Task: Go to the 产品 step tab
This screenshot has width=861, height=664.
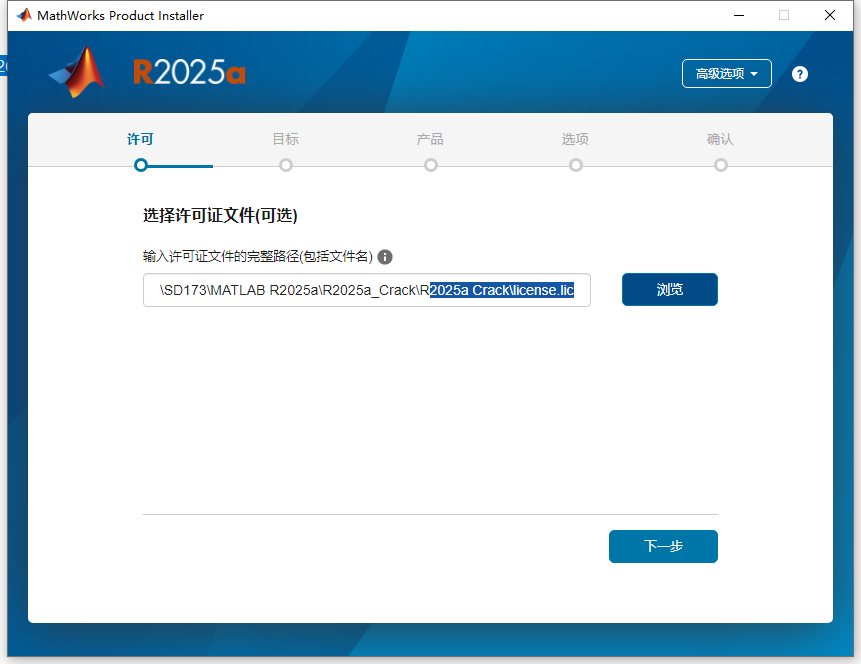Action: 430,139
